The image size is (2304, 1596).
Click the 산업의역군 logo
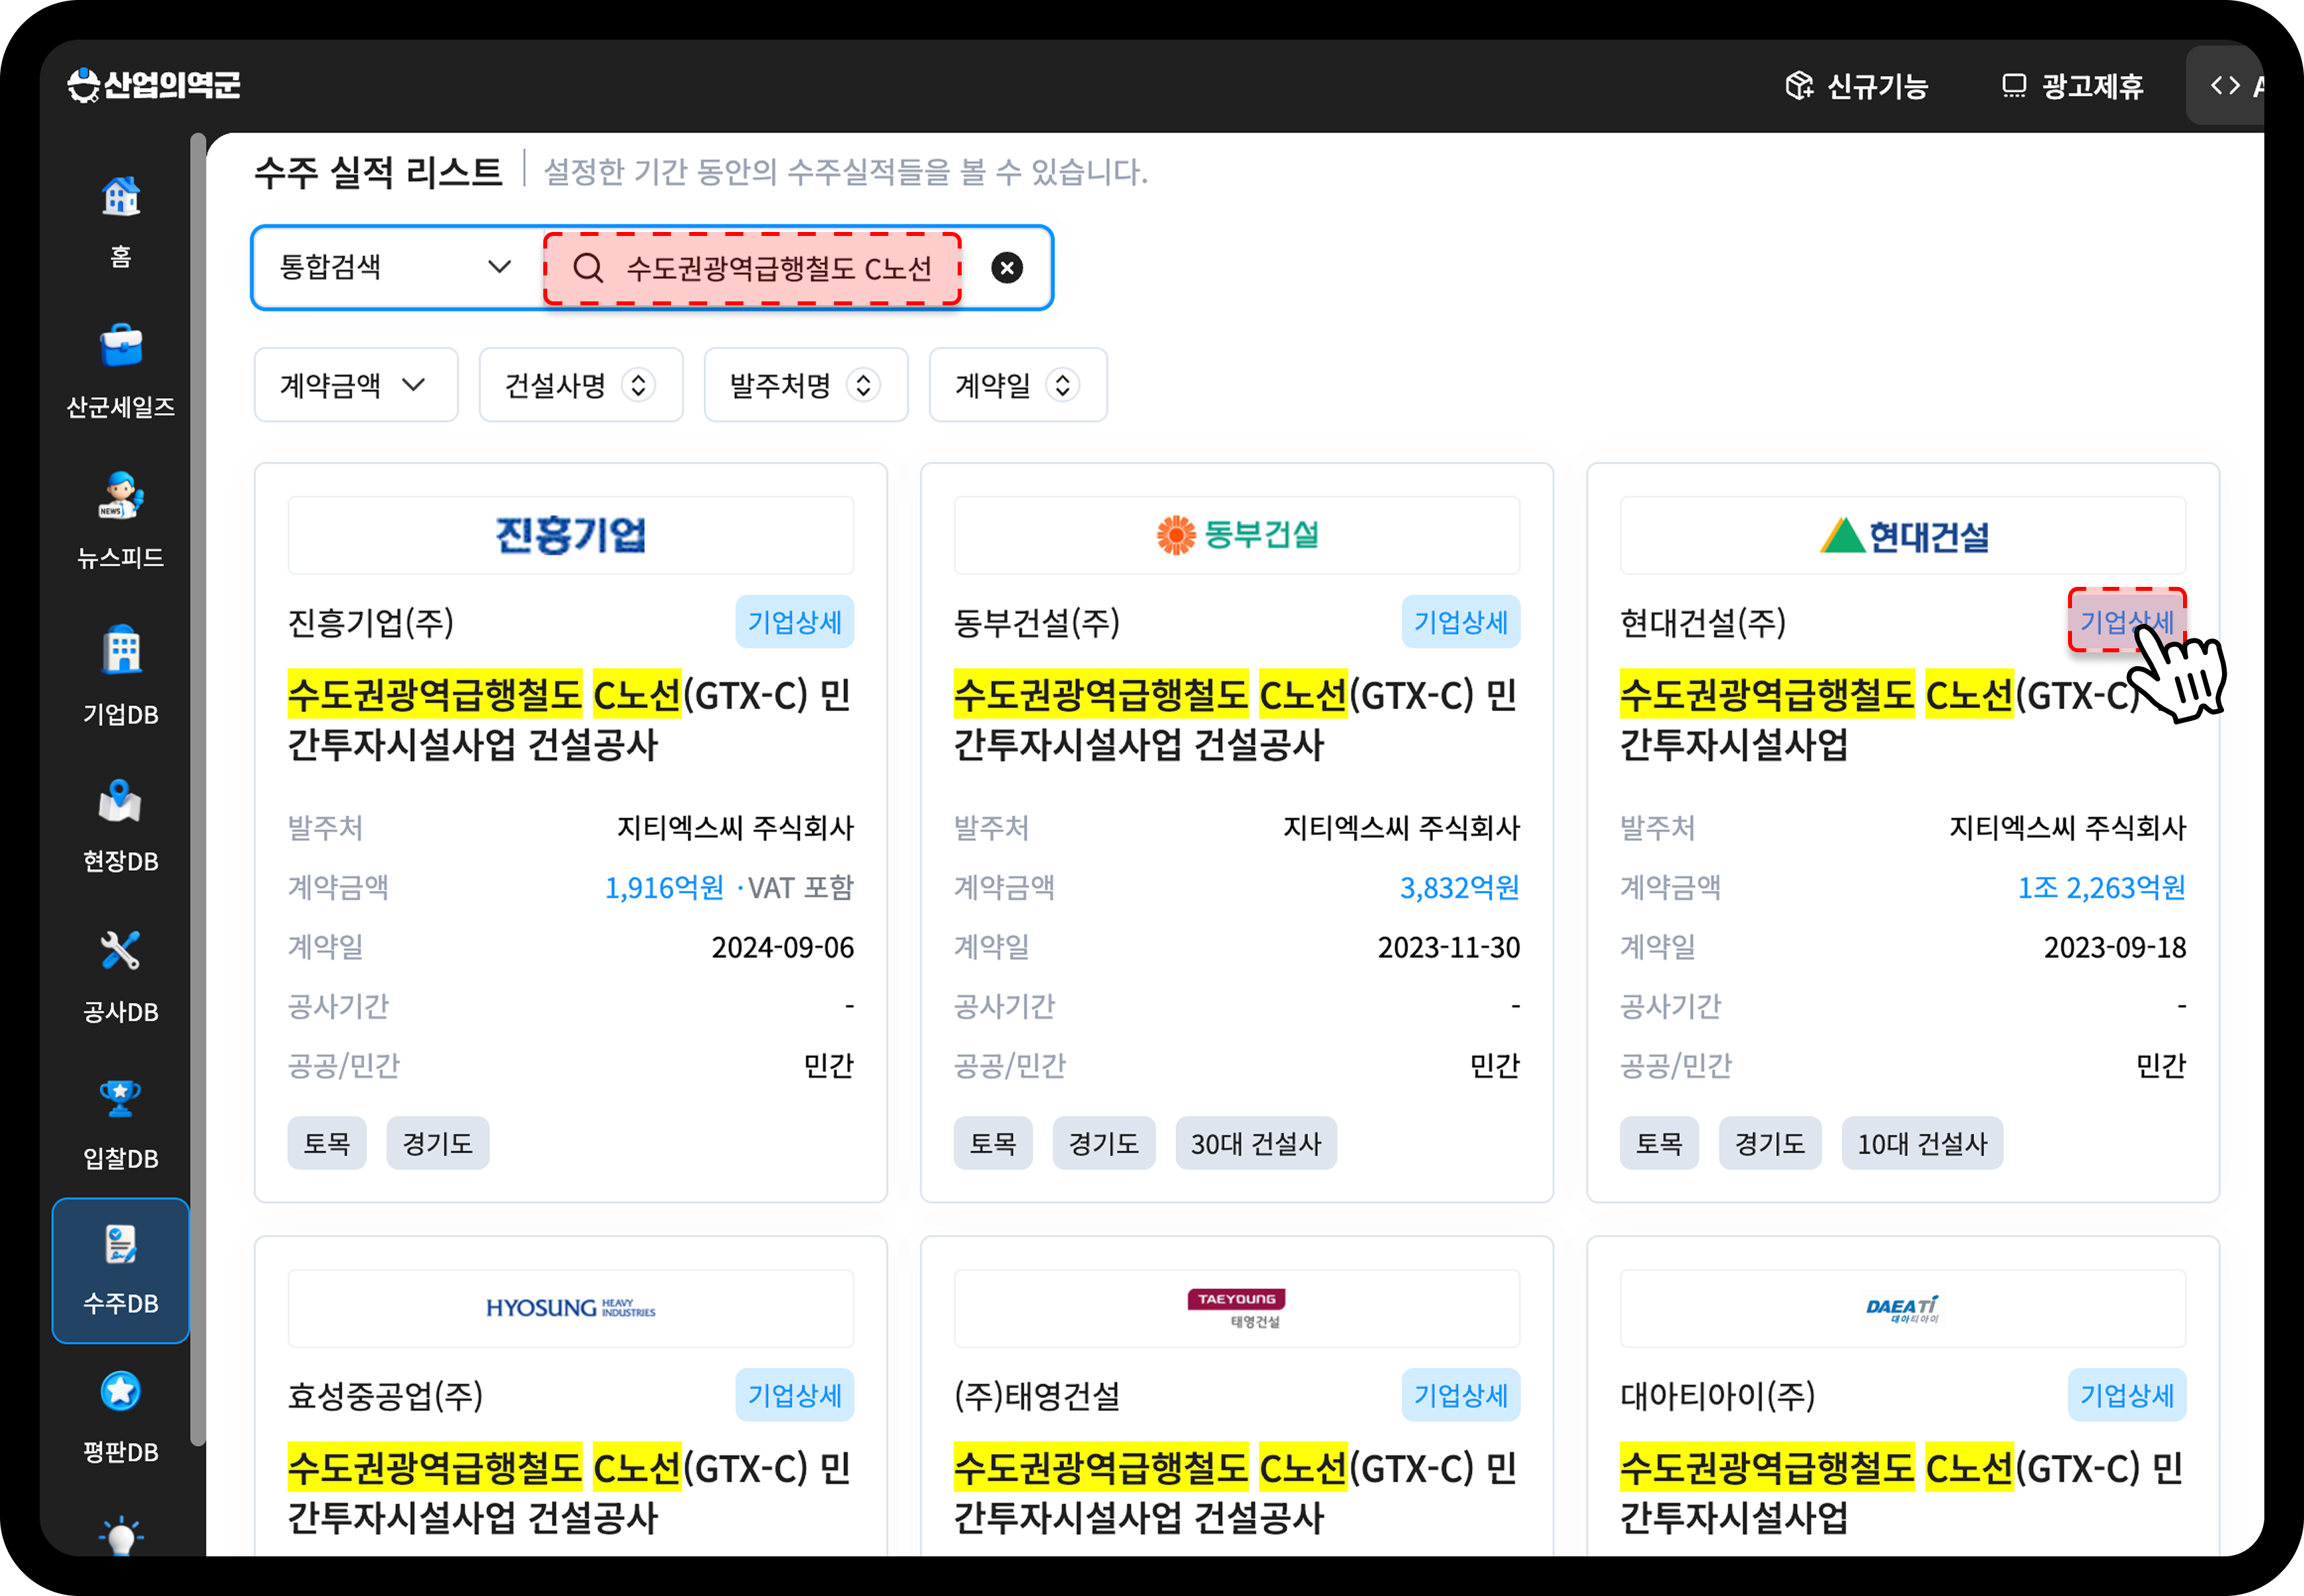point(154,85)
